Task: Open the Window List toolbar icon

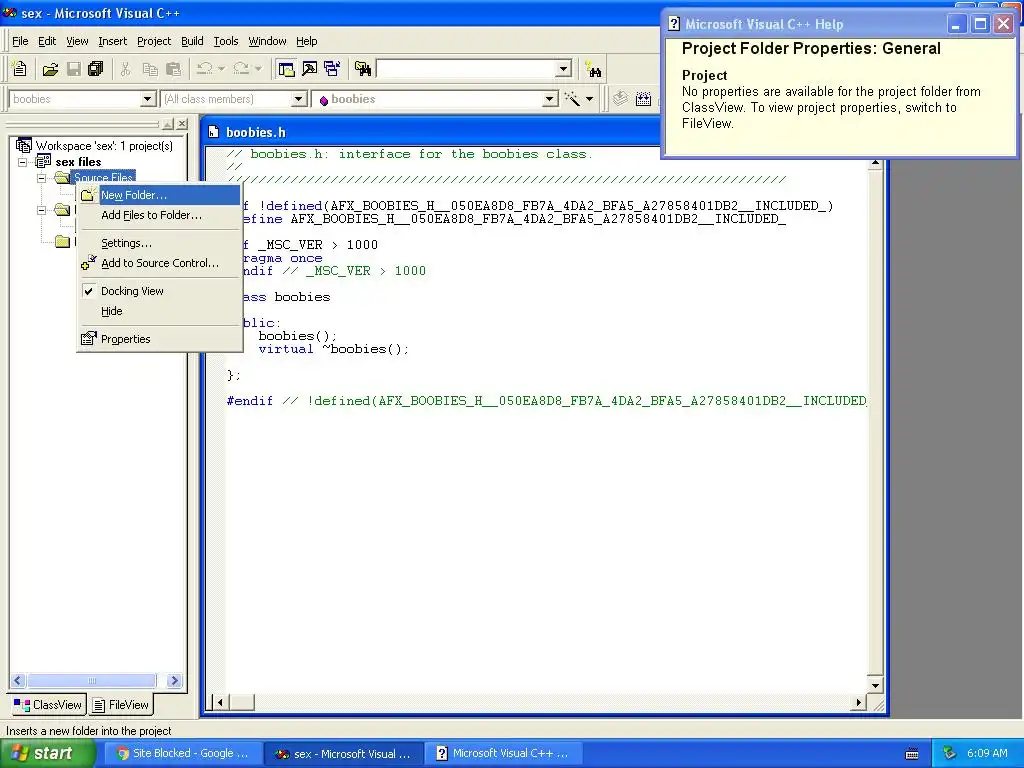Action: [x=332, y=69]
